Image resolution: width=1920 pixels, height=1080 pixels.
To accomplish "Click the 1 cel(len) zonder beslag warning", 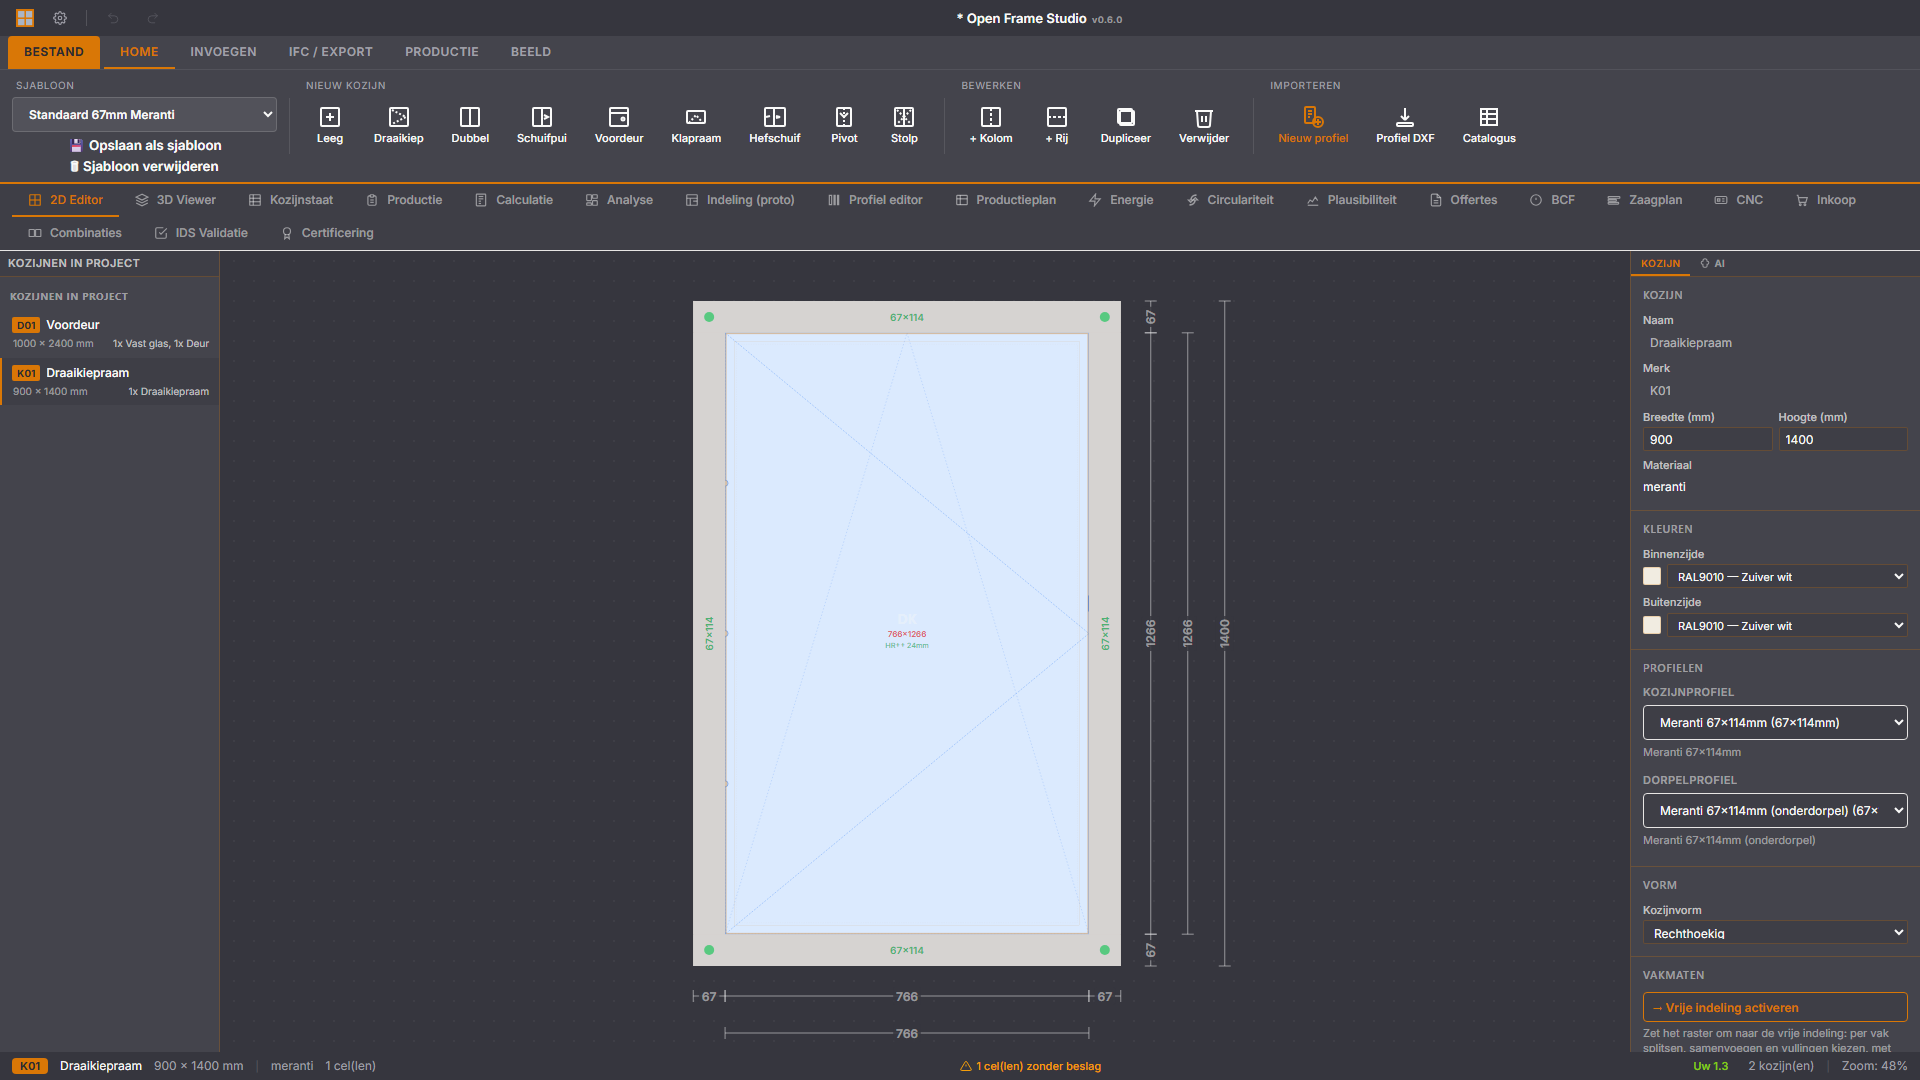I will [x=1030, y=1066].
